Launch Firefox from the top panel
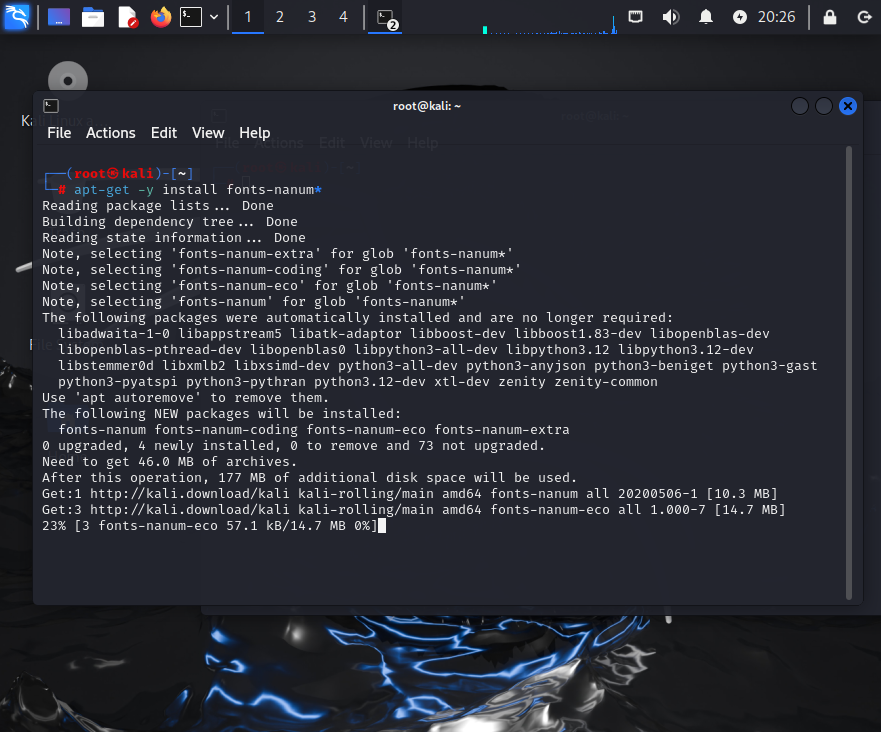Viewport: 881px width, 732px height. [161, 17]
